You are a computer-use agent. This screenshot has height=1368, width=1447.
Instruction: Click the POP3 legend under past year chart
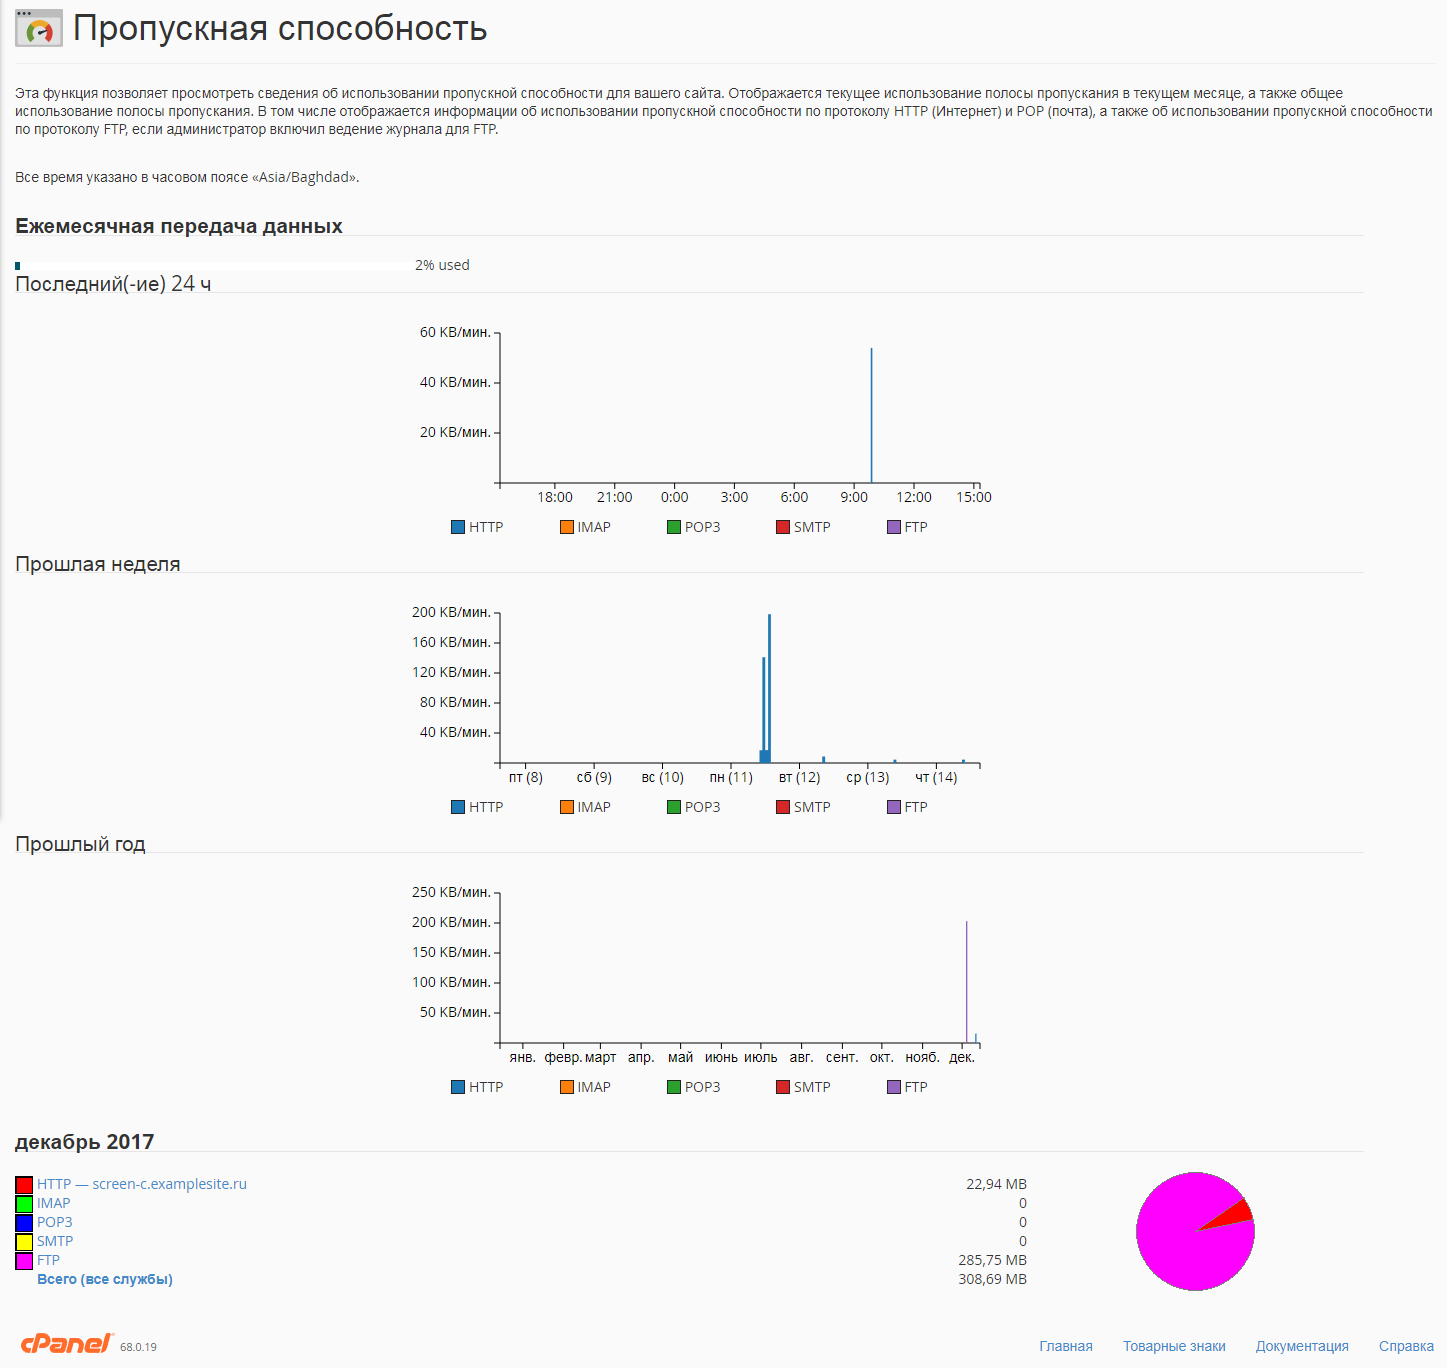coord(694,1087)
